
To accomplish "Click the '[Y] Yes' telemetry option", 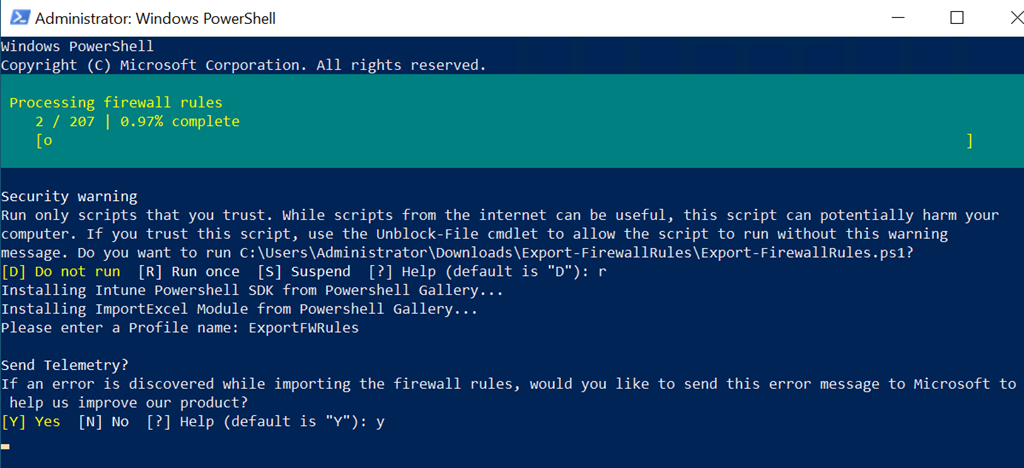I will click(x=31, y=422).
